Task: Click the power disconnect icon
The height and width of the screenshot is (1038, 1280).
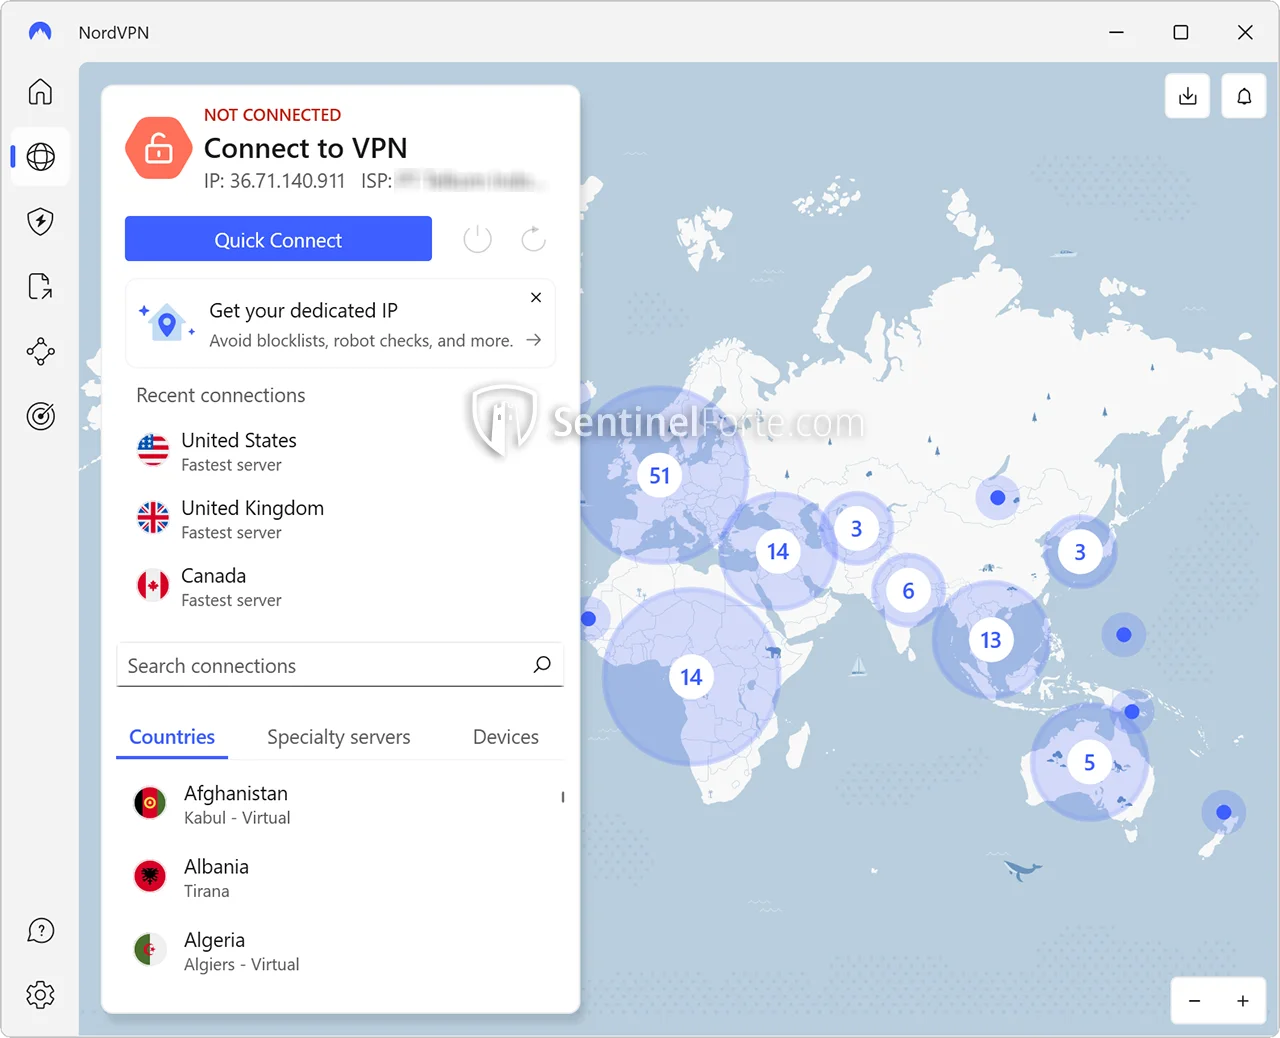Action: tap(478, 239)
